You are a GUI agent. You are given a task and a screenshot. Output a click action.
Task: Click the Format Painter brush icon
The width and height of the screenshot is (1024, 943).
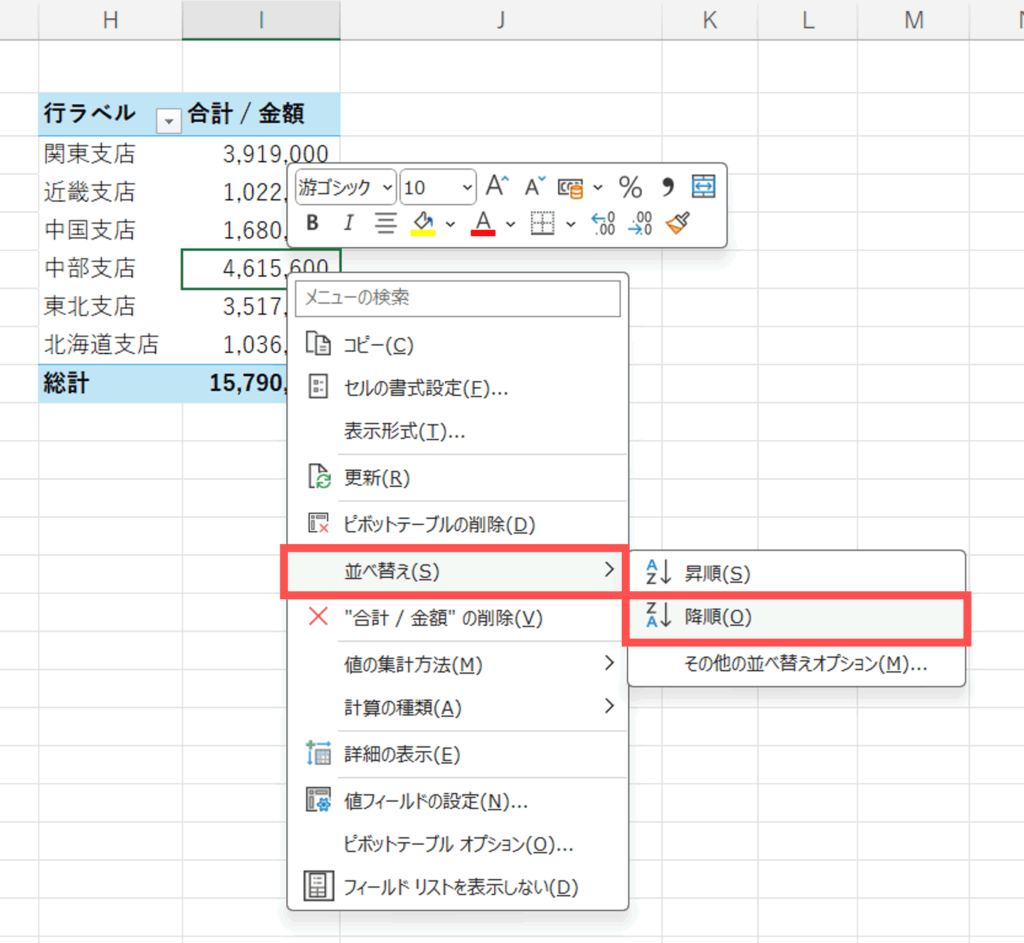pos(678,223)
